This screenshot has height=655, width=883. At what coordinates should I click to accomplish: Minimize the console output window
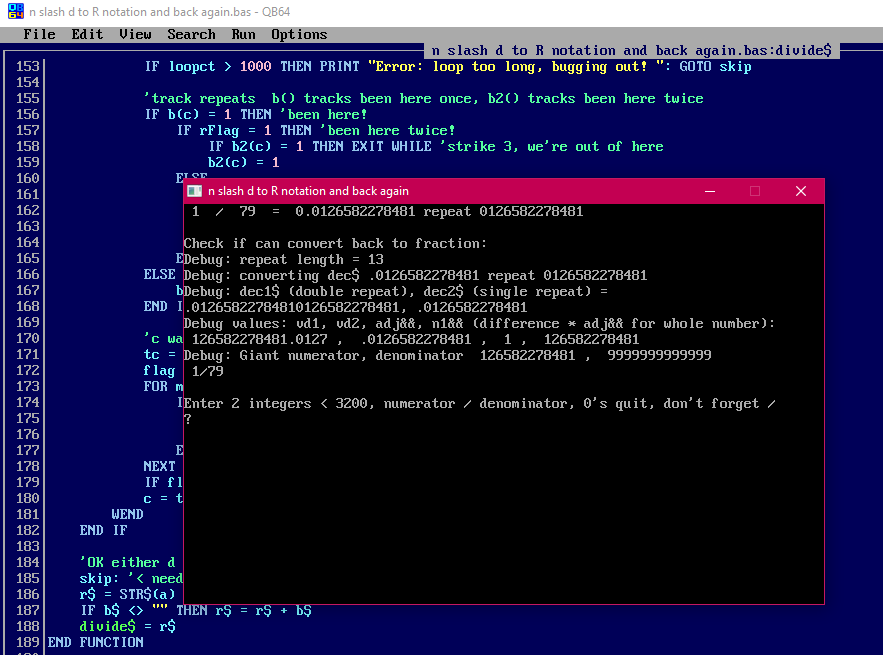point(709,191)
